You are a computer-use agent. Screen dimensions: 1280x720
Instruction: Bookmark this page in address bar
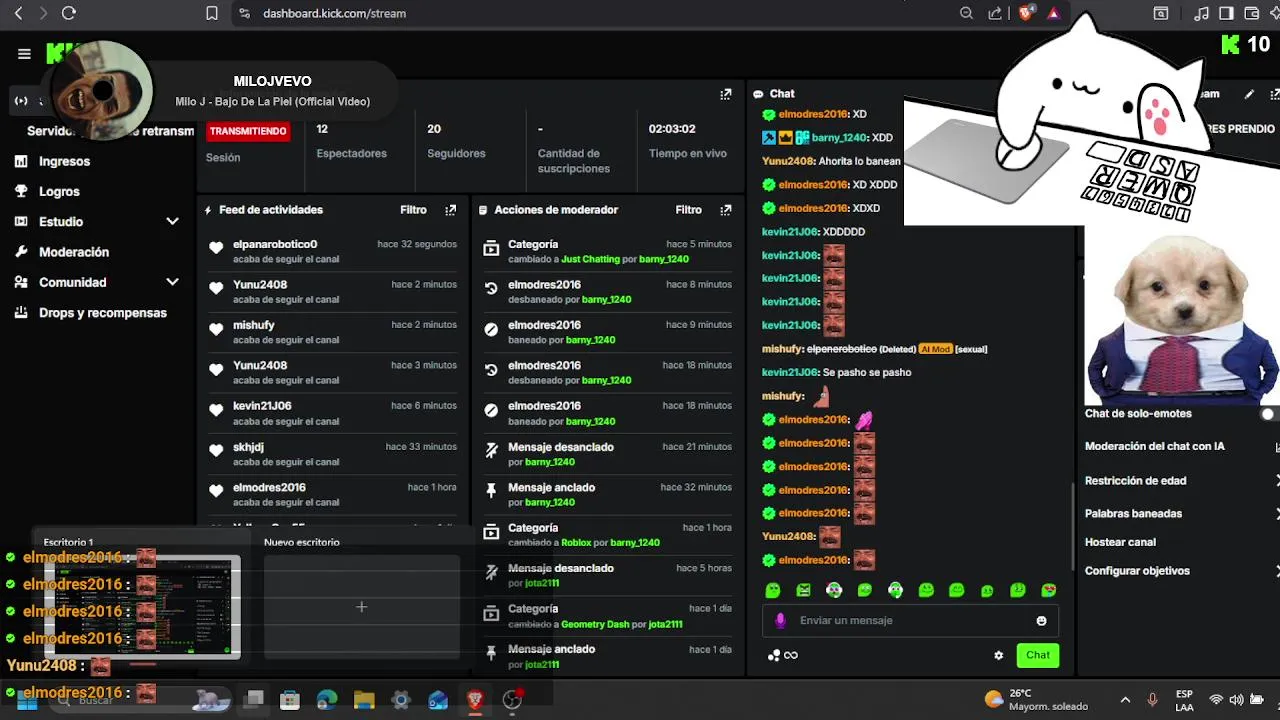212,13
